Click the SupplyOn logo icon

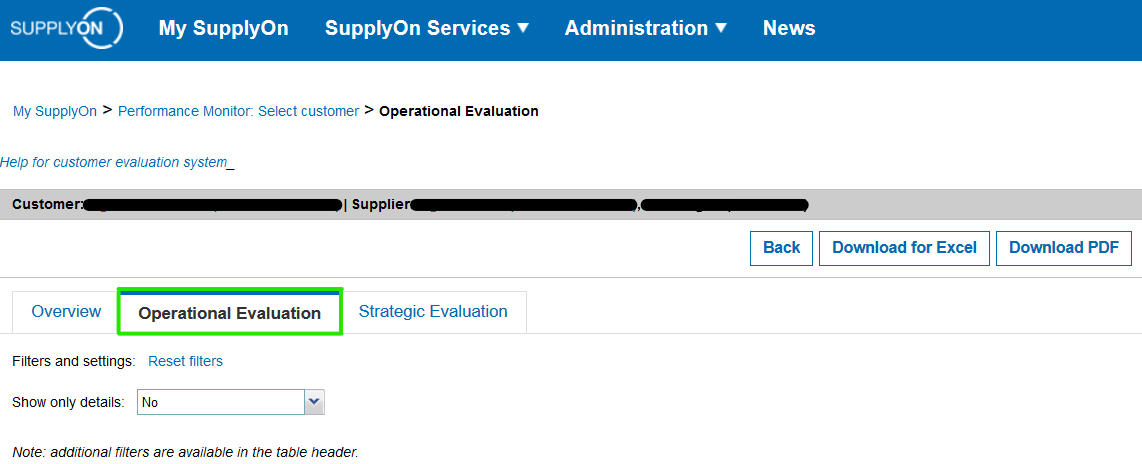point(66,28)
